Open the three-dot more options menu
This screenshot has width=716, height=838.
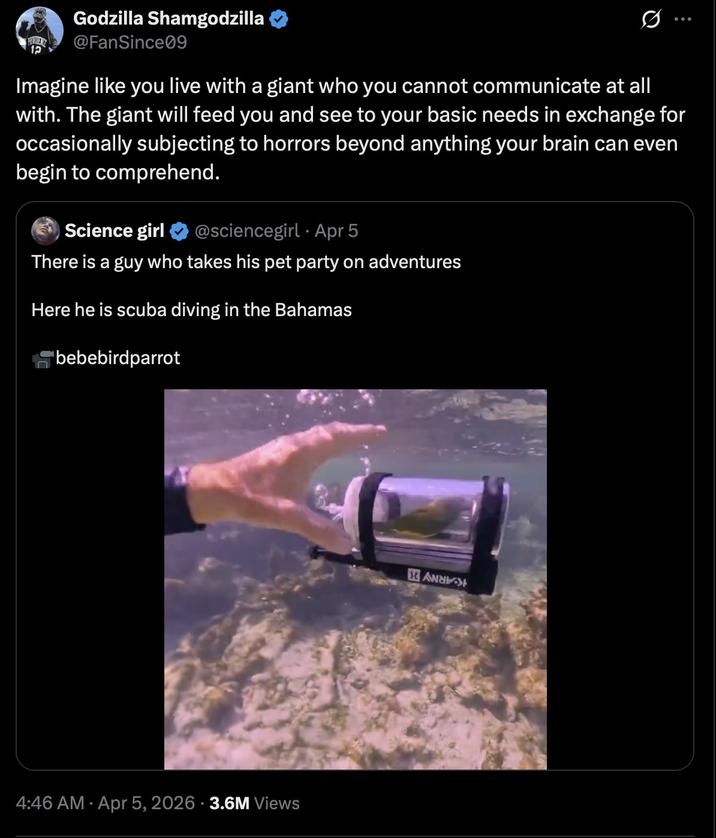(x=683, y=20)
